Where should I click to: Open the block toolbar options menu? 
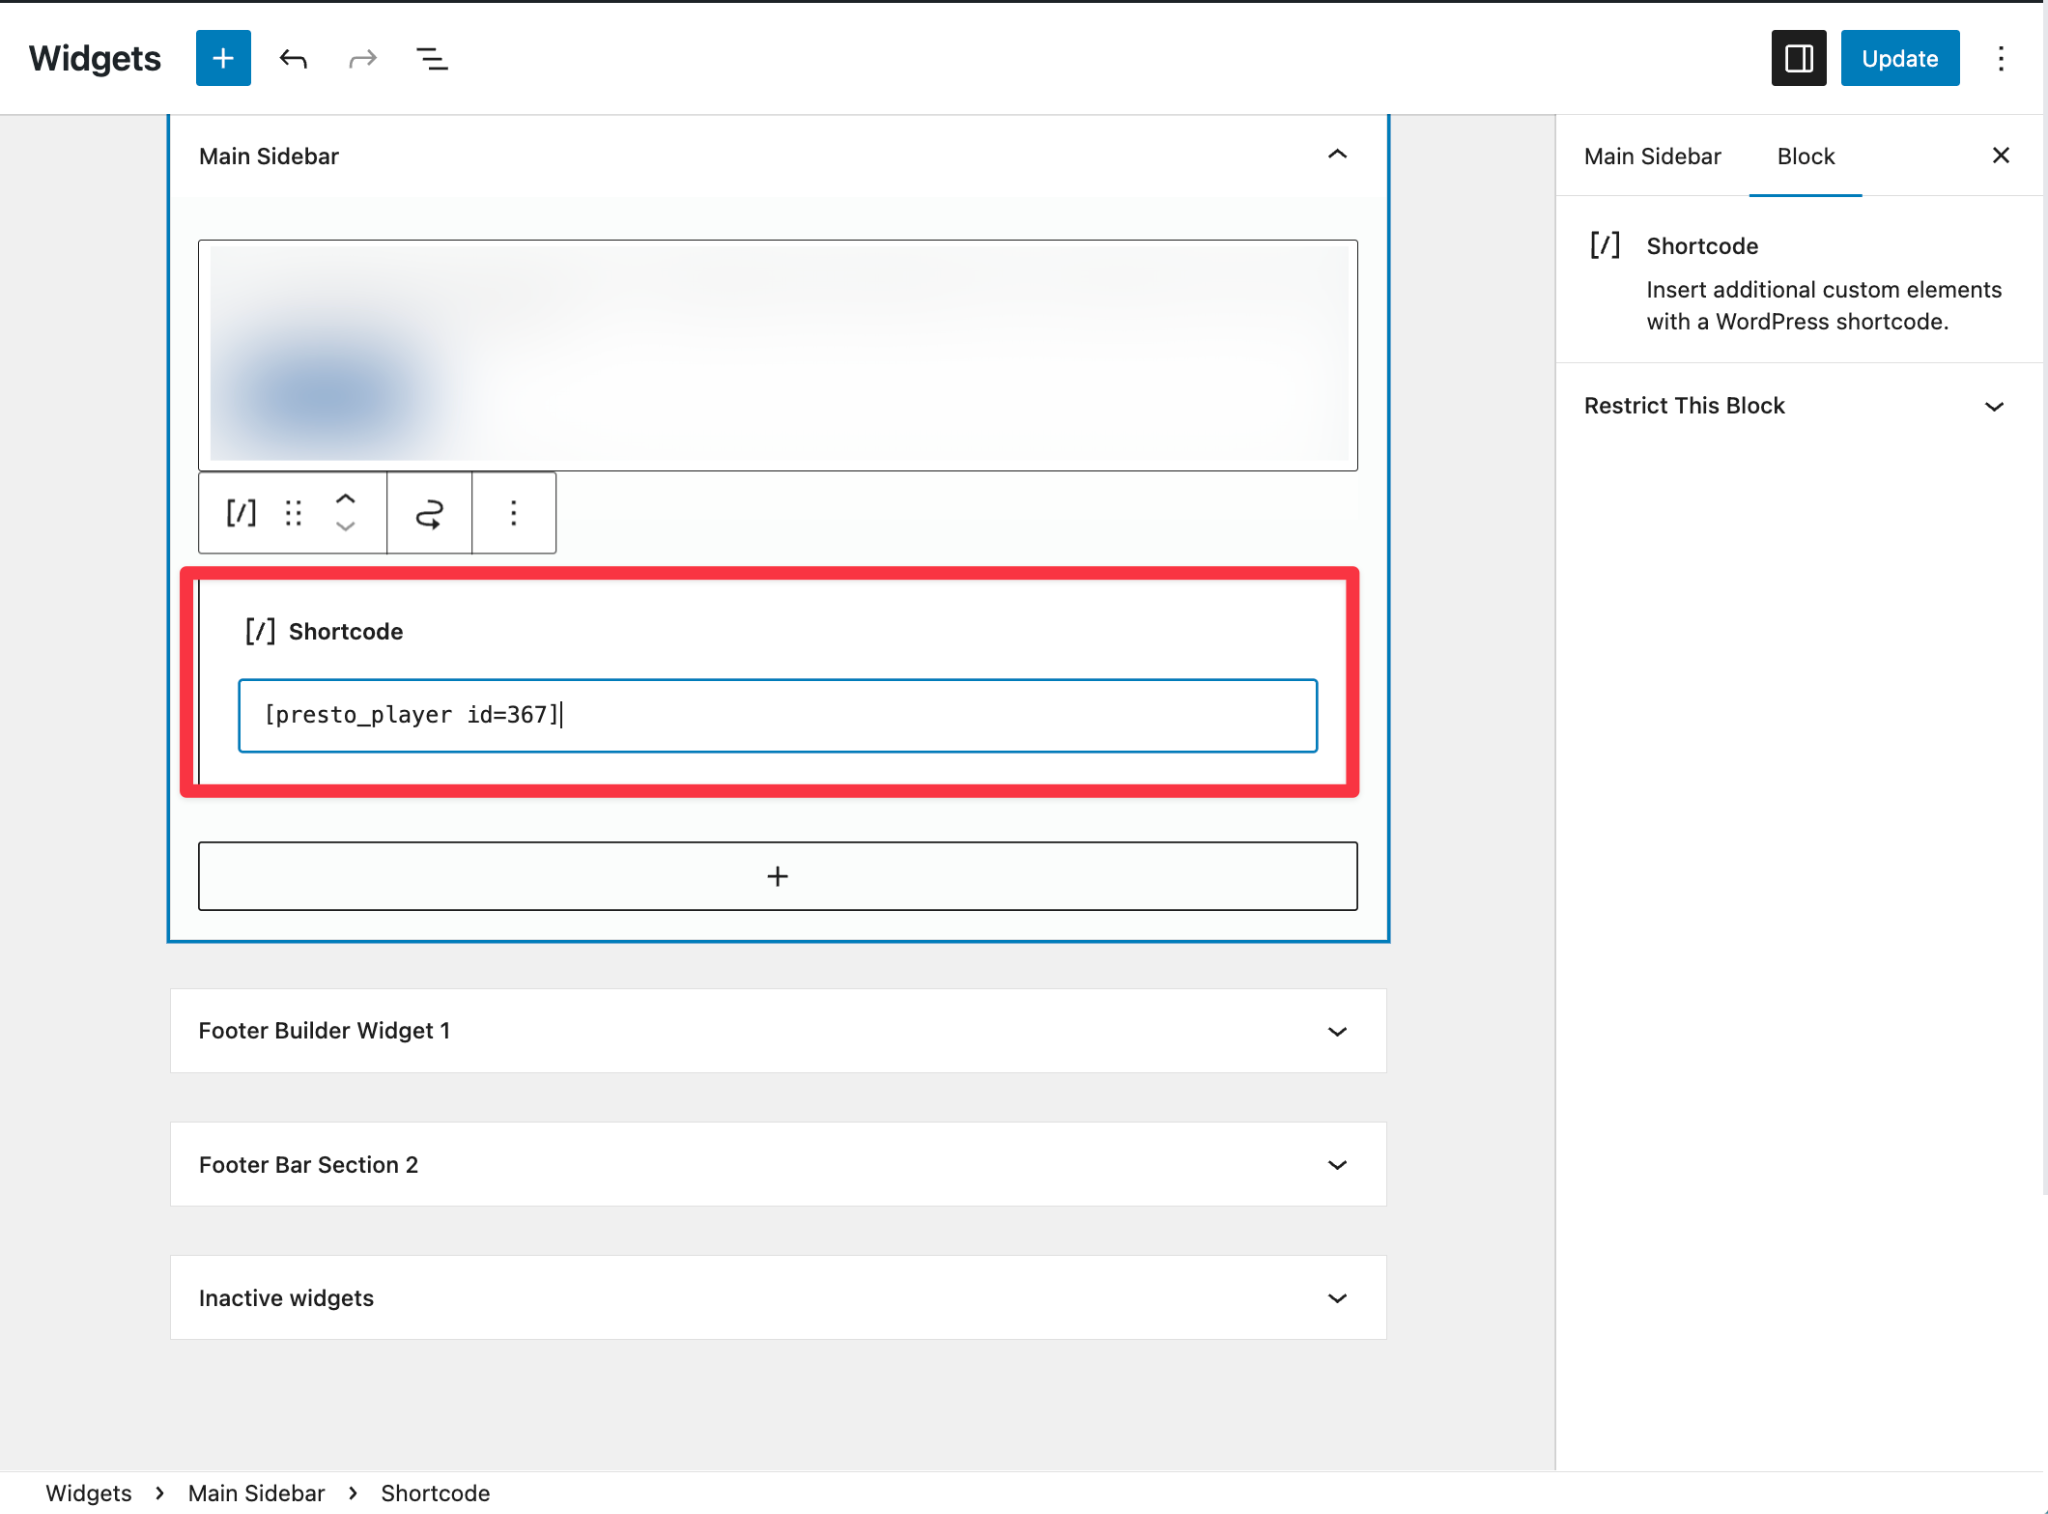point(513,513)
